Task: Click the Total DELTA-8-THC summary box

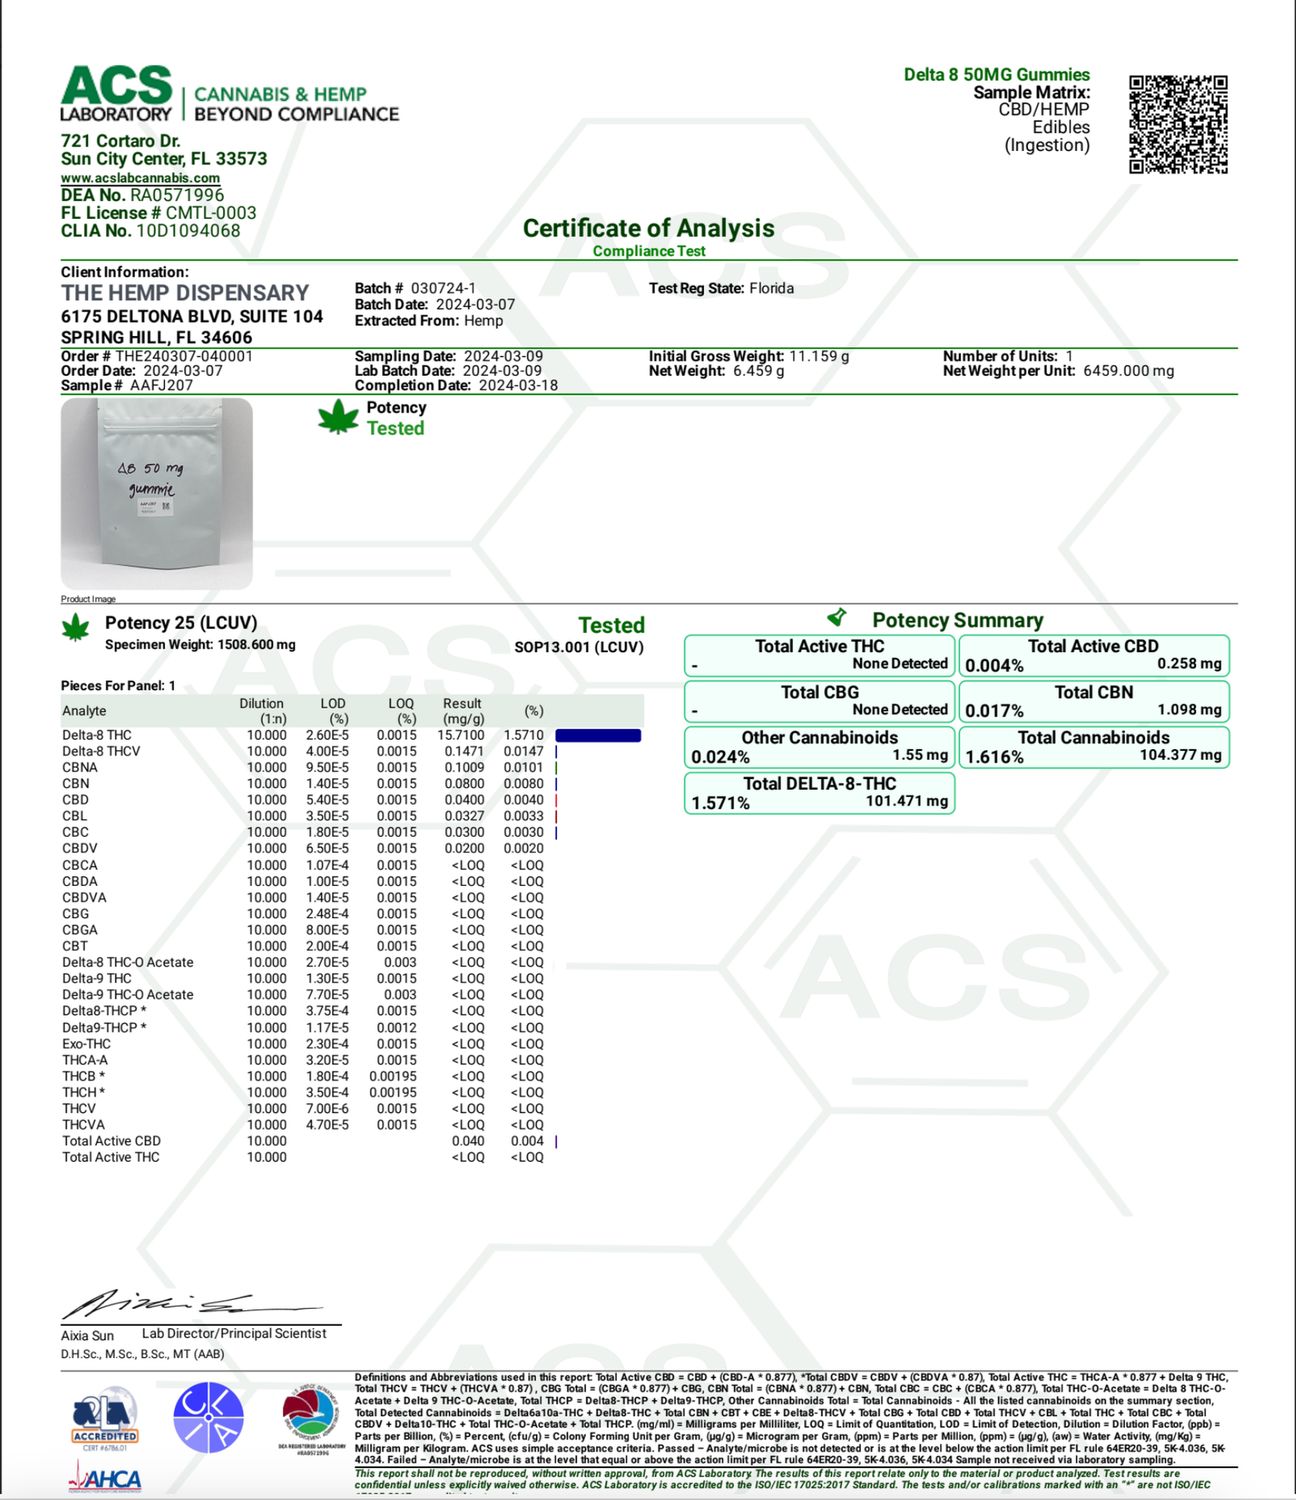Action: (820, 792)
